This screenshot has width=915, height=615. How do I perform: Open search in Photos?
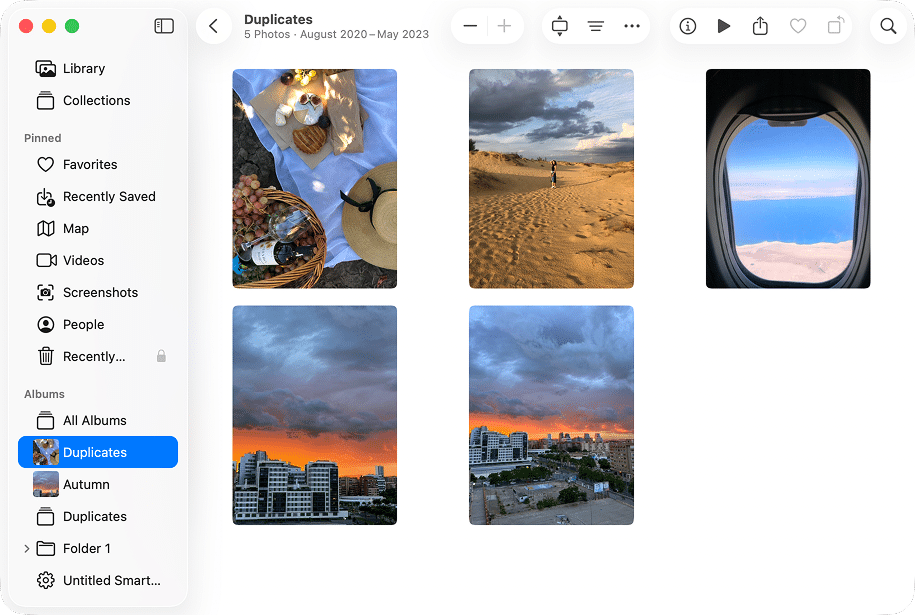click(x=888, y=26)
